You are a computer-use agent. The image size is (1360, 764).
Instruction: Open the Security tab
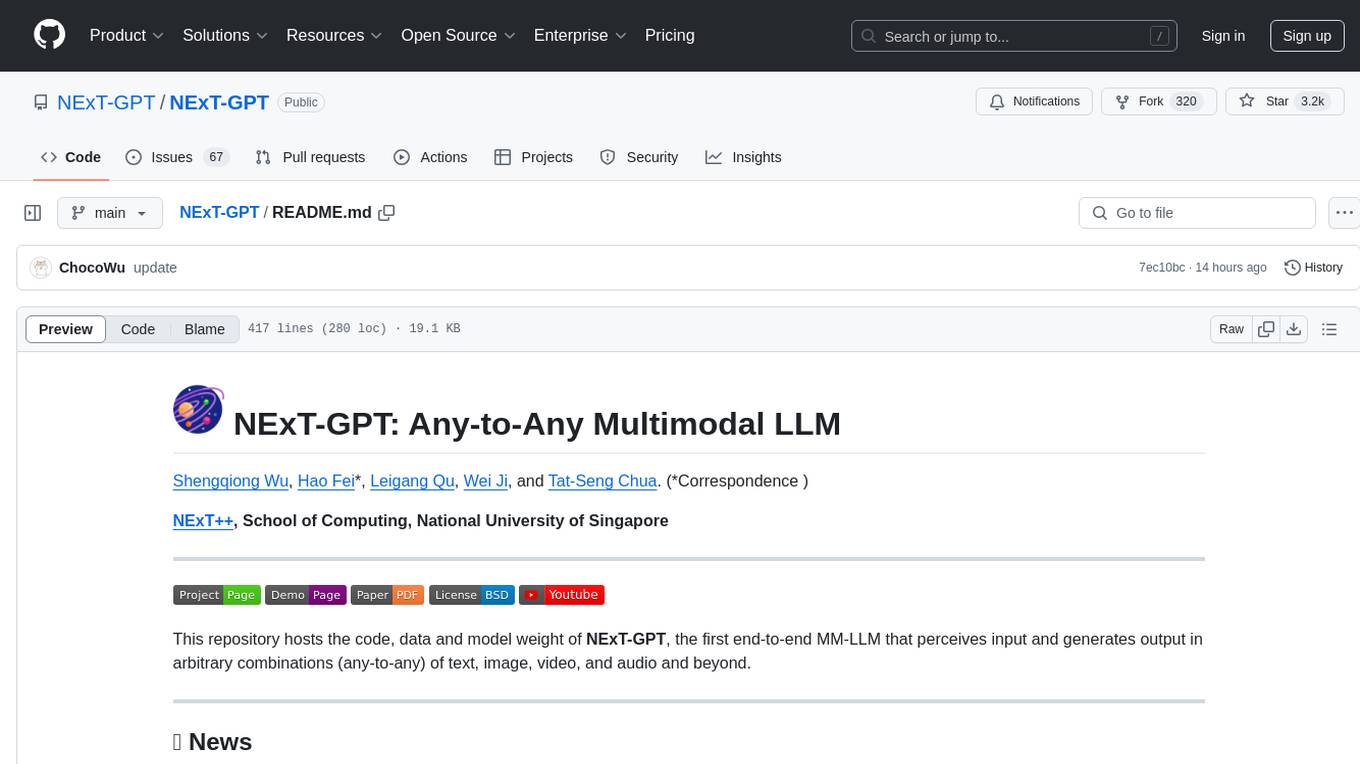639,157
